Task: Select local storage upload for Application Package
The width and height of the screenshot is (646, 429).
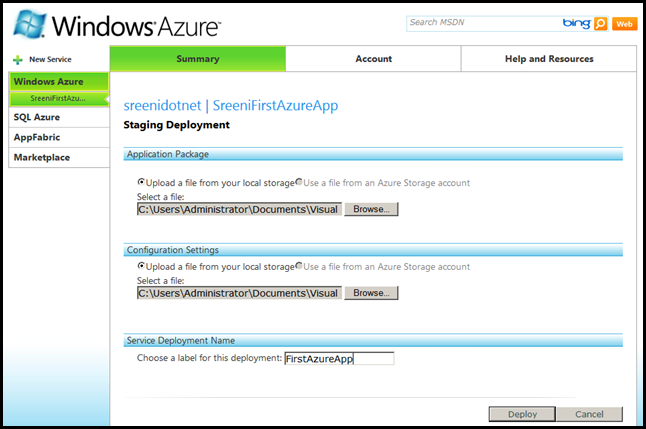Action: 141,183
